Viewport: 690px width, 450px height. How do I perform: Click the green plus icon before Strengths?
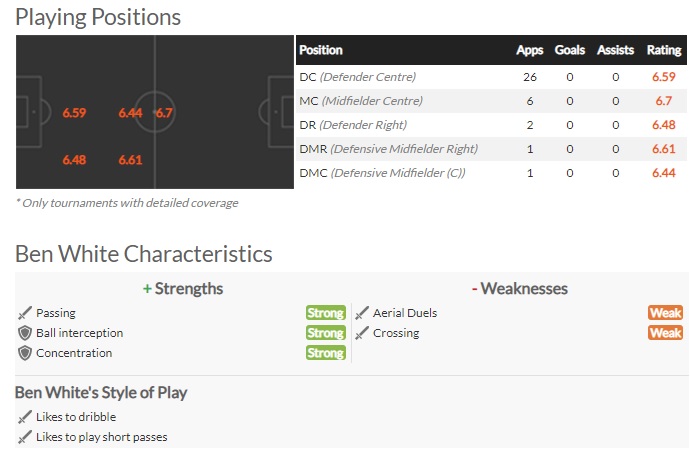coord(147,289)
